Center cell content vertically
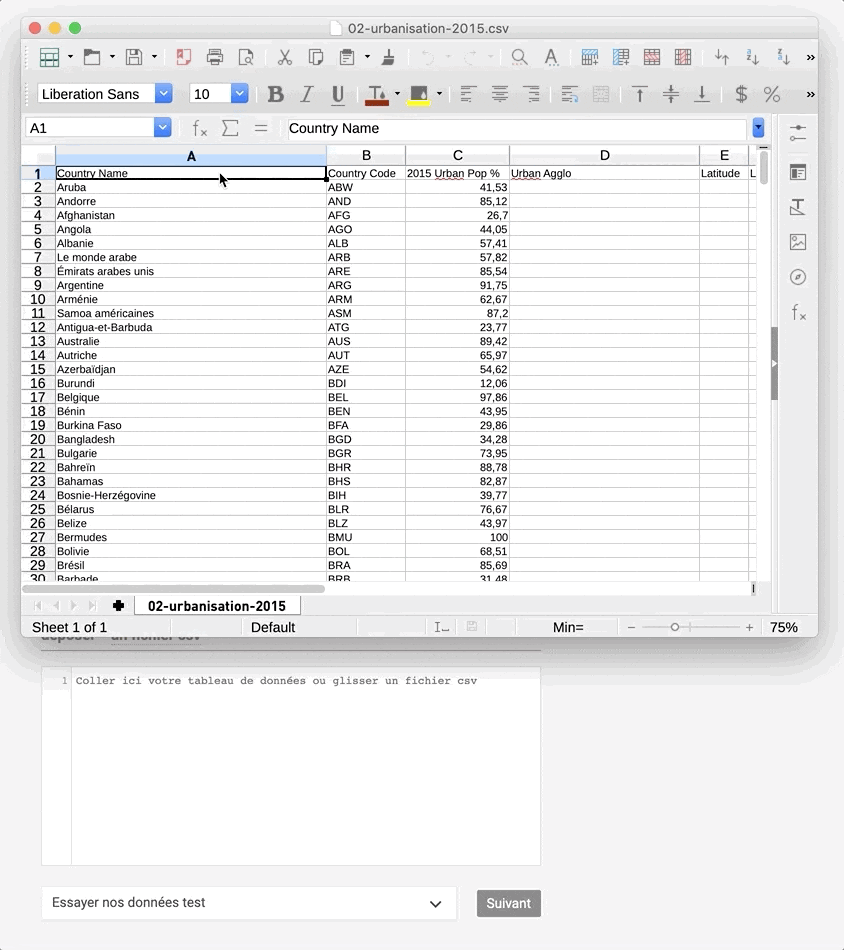The height and width of the screenshot is (950, 844). tap(671, 95)
